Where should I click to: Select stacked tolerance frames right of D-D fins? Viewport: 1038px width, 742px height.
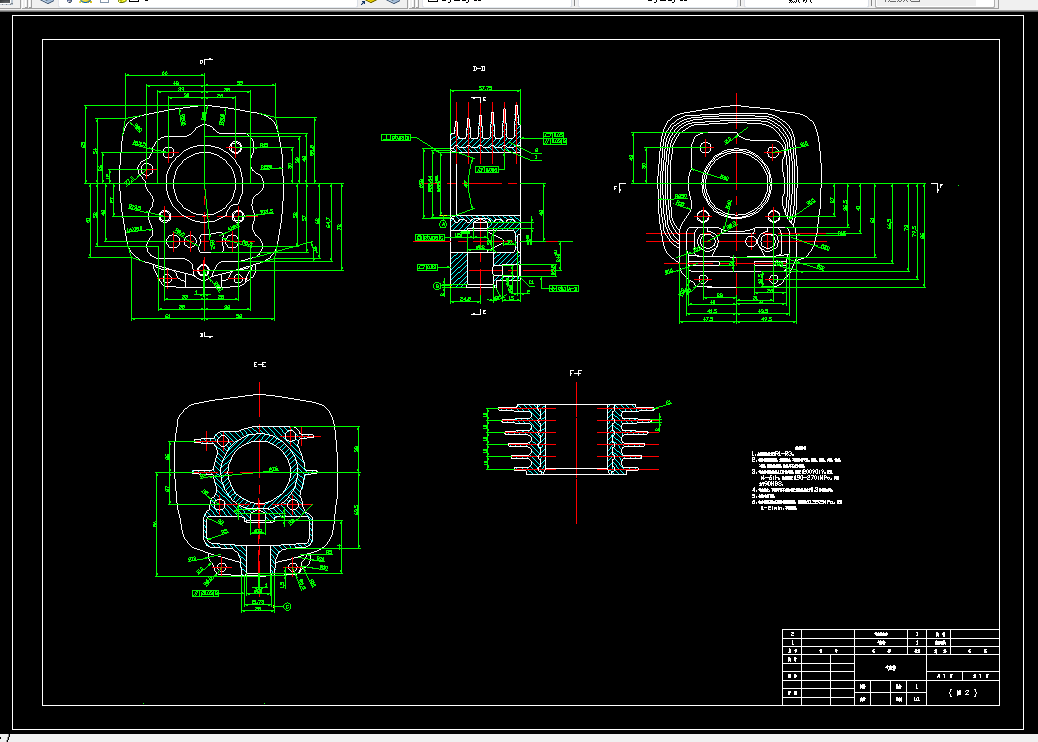(x=555, y=138)
